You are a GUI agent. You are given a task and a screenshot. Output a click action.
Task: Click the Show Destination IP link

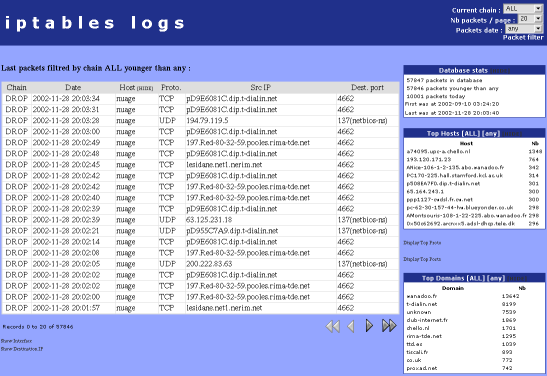point(22,349)
